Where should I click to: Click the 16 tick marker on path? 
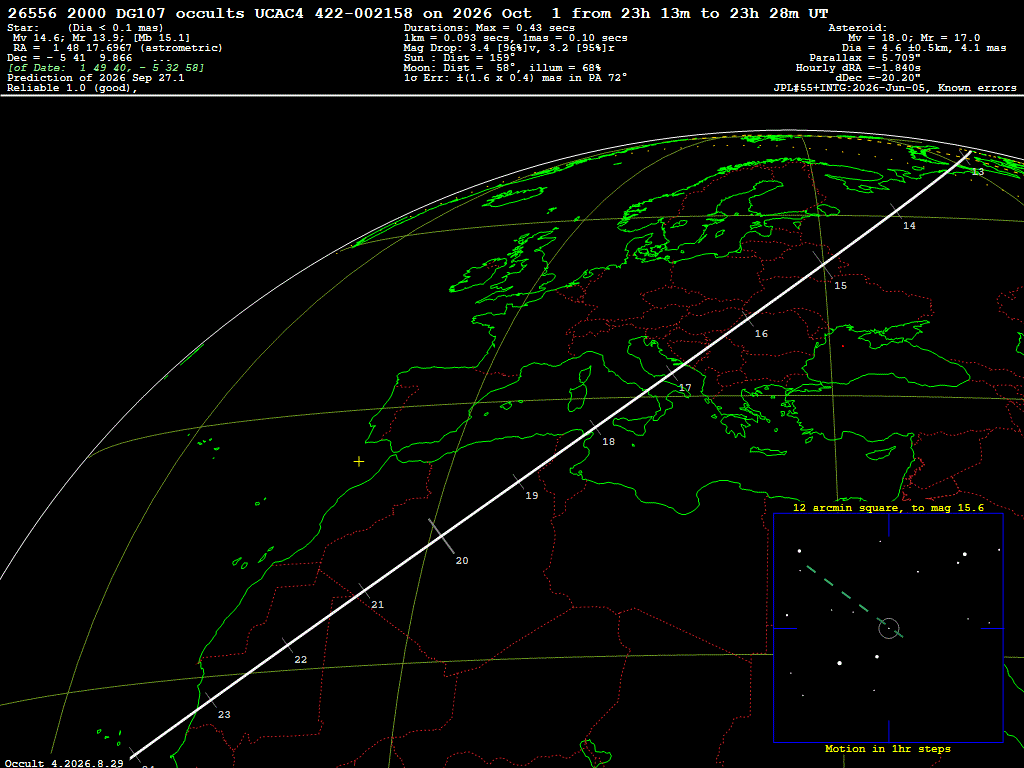(x=748, y=319)
